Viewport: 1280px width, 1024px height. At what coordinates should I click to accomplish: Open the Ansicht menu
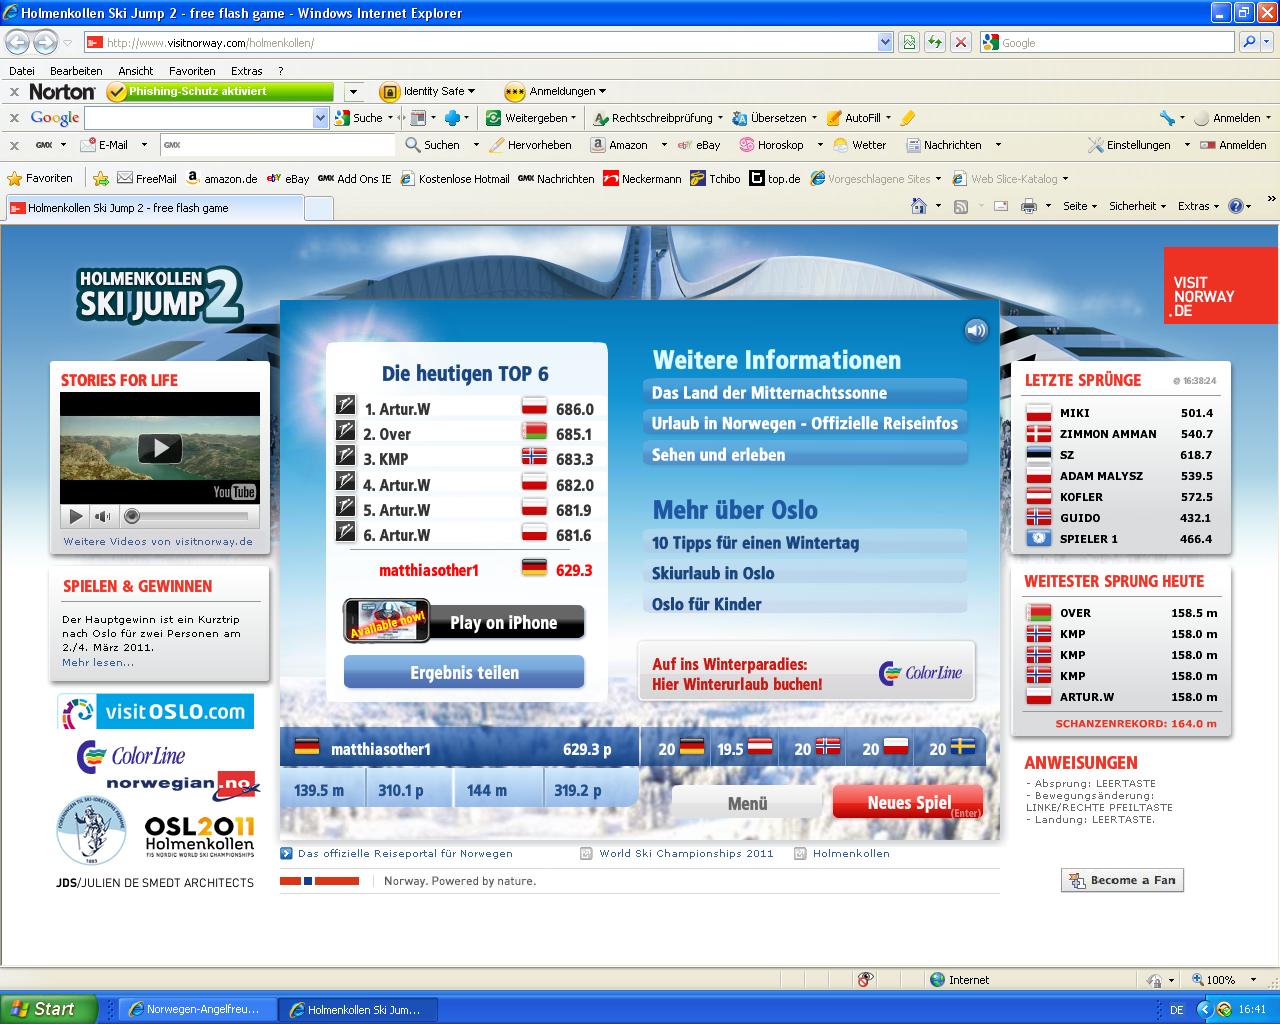135,71
